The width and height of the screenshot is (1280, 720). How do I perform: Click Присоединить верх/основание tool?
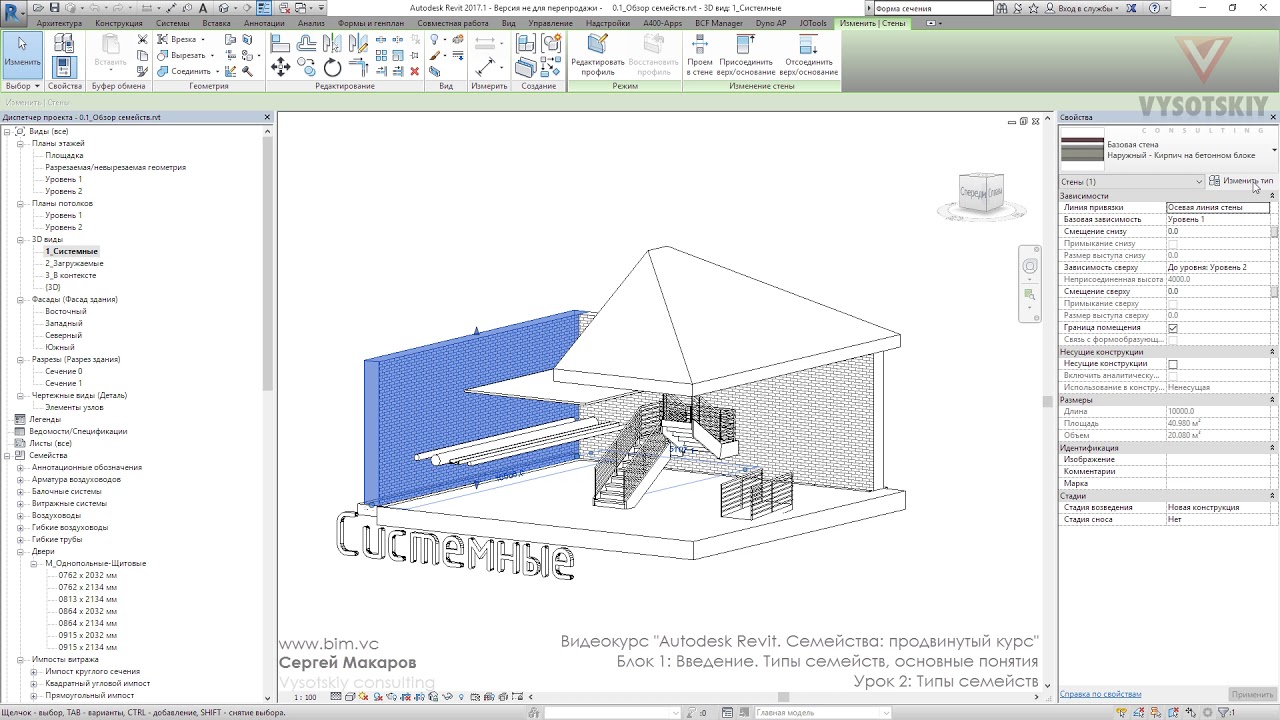coord(746,54)
